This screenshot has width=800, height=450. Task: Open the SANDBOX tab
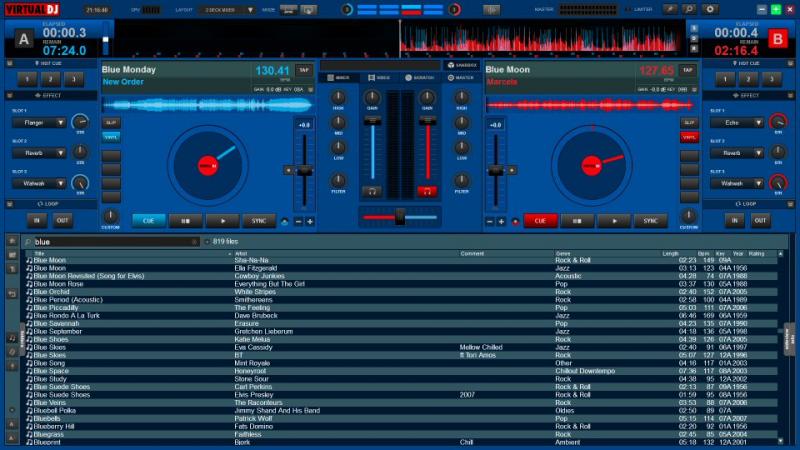pos(462,65)
